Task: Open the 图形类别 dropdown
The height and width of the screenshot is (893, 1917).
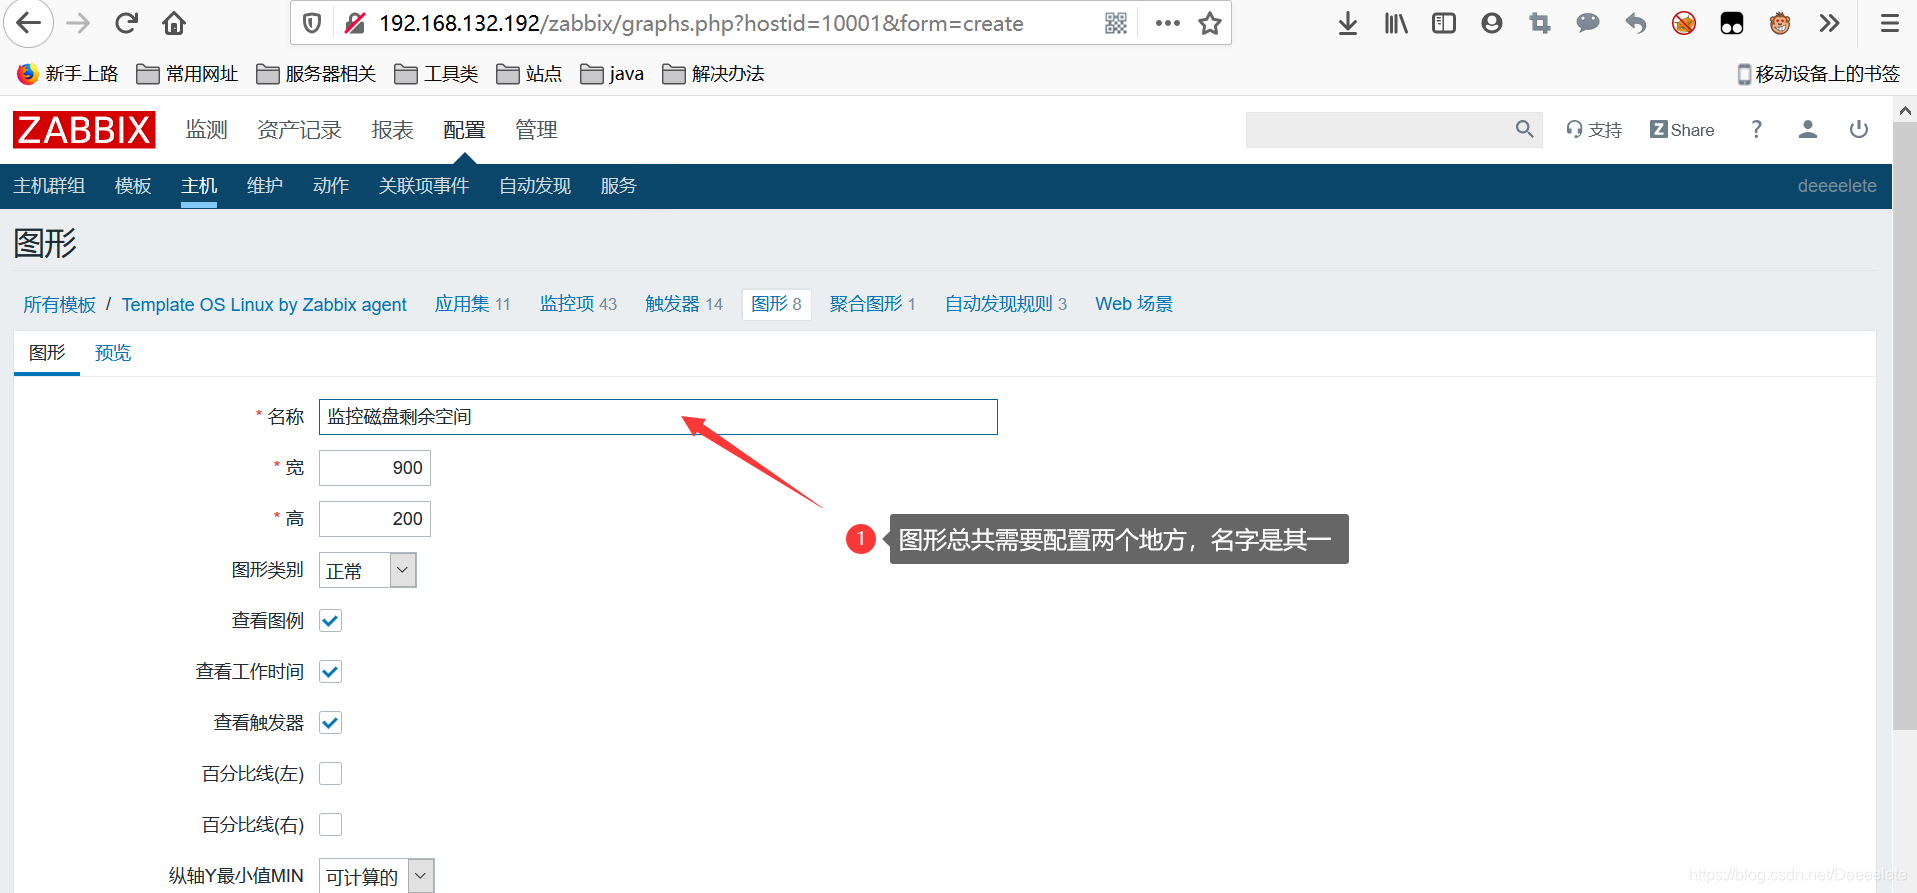Action: [x=367, y=570]
